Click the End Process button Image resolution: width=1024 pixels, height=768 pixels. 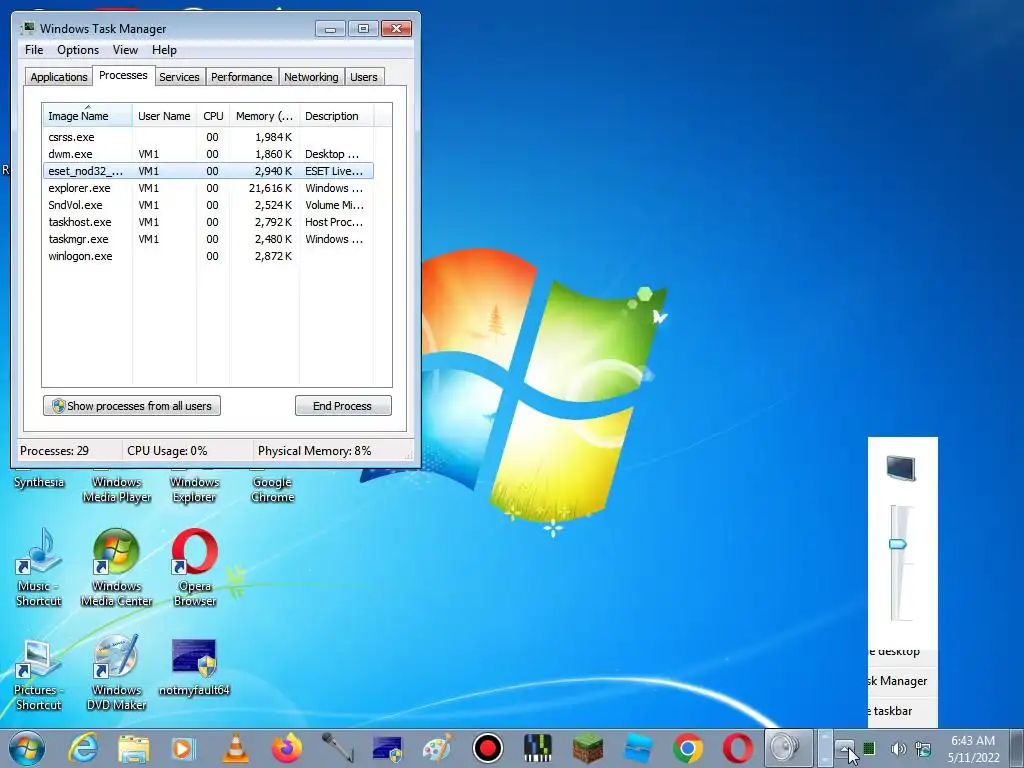point(343,406)
